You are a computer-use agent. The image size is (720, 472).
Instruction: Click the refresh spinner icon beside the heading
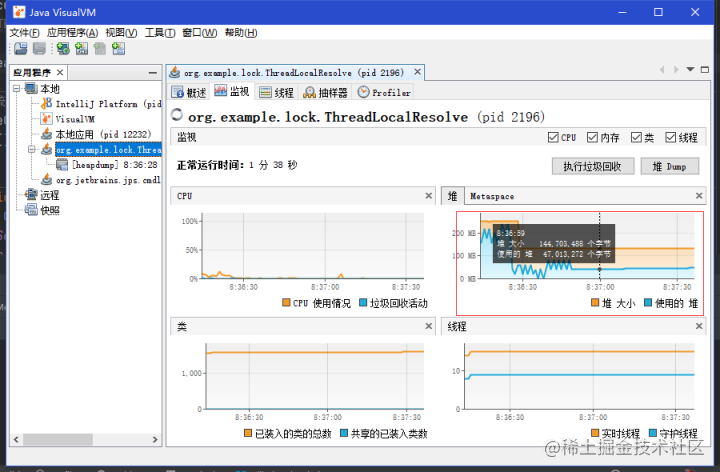pyautogui.click(x=177, y=115)
